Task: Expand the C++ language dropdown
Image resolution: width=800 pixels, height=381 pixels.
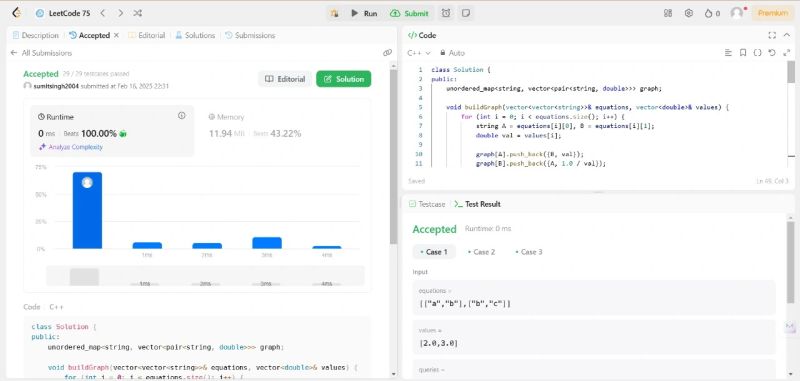Action: coord(419,53)
